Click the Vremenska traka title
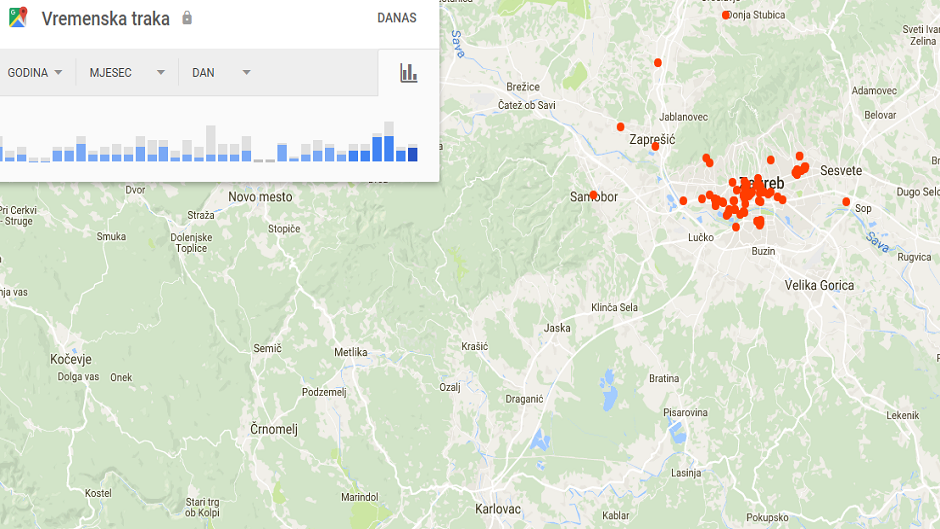Screen dimensions: 940x529 pos(105,18)
